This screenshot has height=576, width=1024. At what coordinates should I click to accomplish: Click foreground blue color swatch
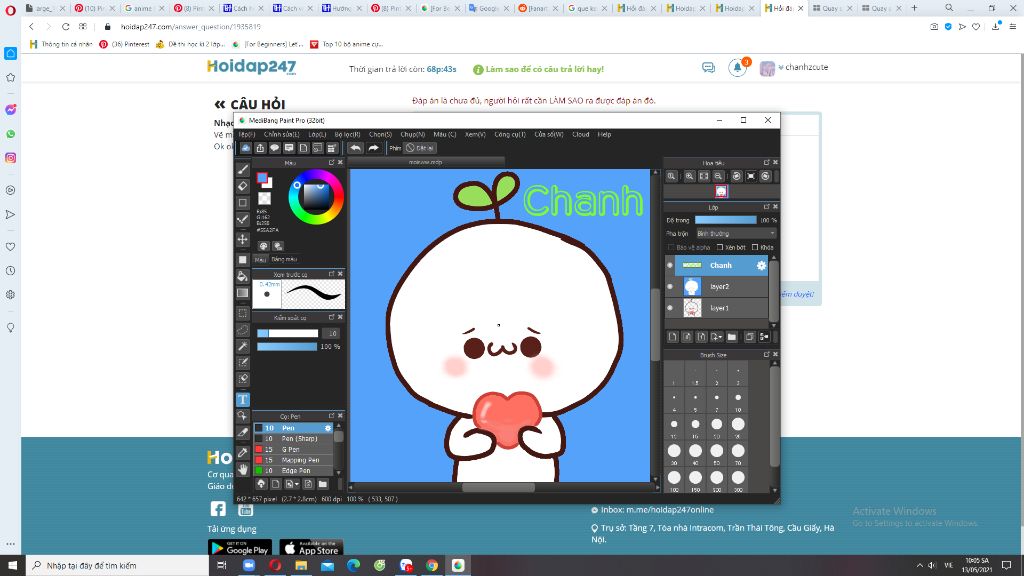coord(262,177)
